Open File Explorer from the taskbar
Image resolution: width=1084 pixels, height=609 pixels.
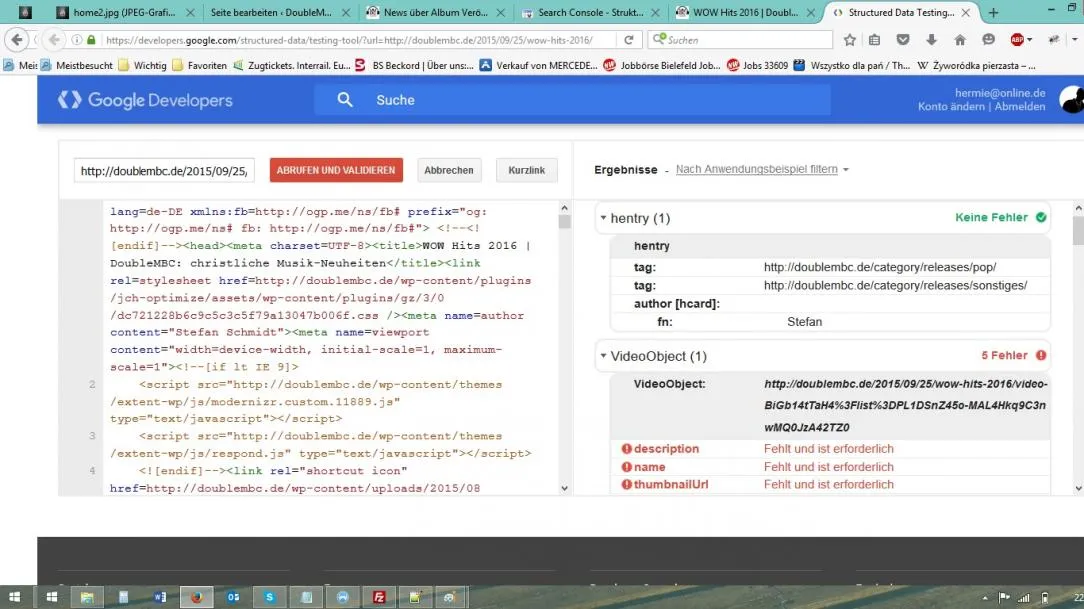click(x=87, y=597)
